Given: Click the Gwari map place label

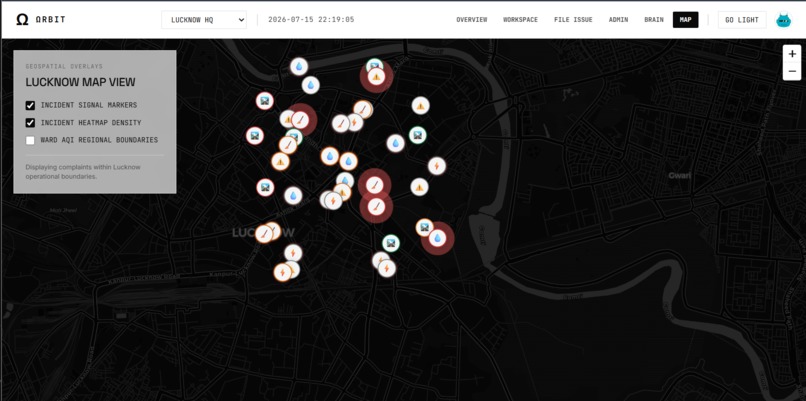Looking at the screenshot, I should pos(680,175).
